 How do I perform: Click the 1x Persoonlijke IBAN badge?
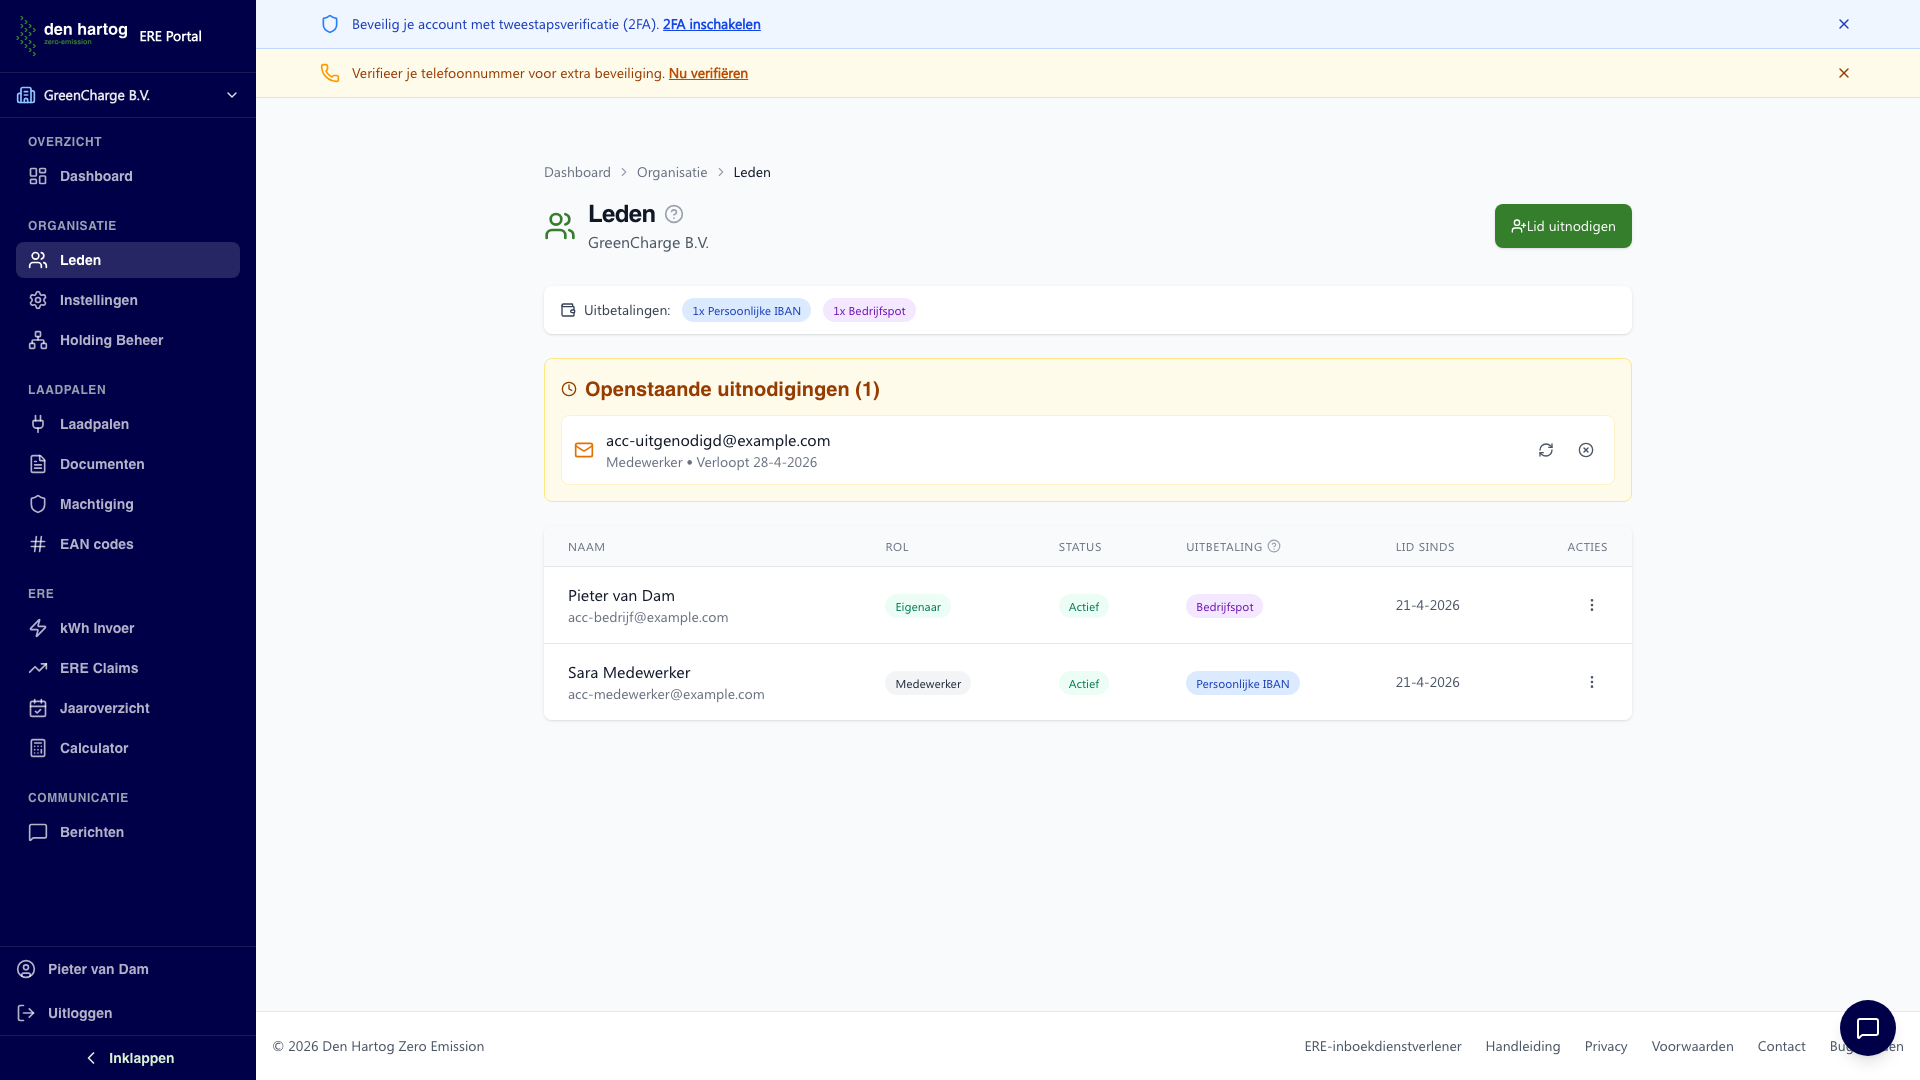(x=746, y=310)
